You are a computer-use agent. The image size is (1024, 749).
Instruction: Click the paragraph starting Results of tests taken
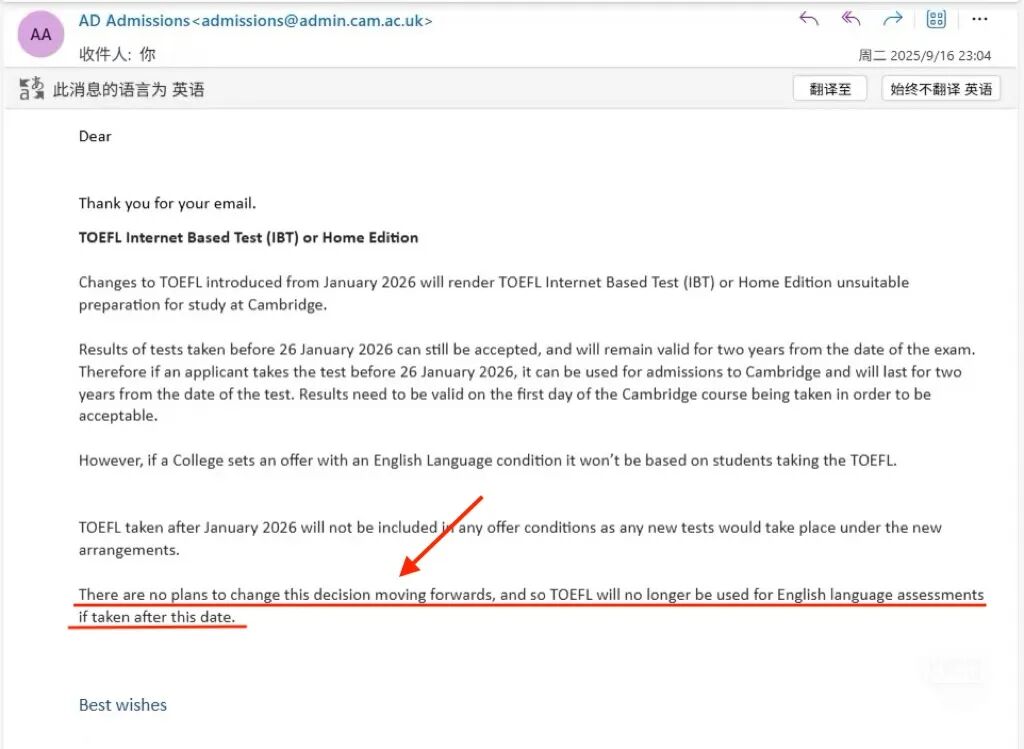click(x=527, y=383)
